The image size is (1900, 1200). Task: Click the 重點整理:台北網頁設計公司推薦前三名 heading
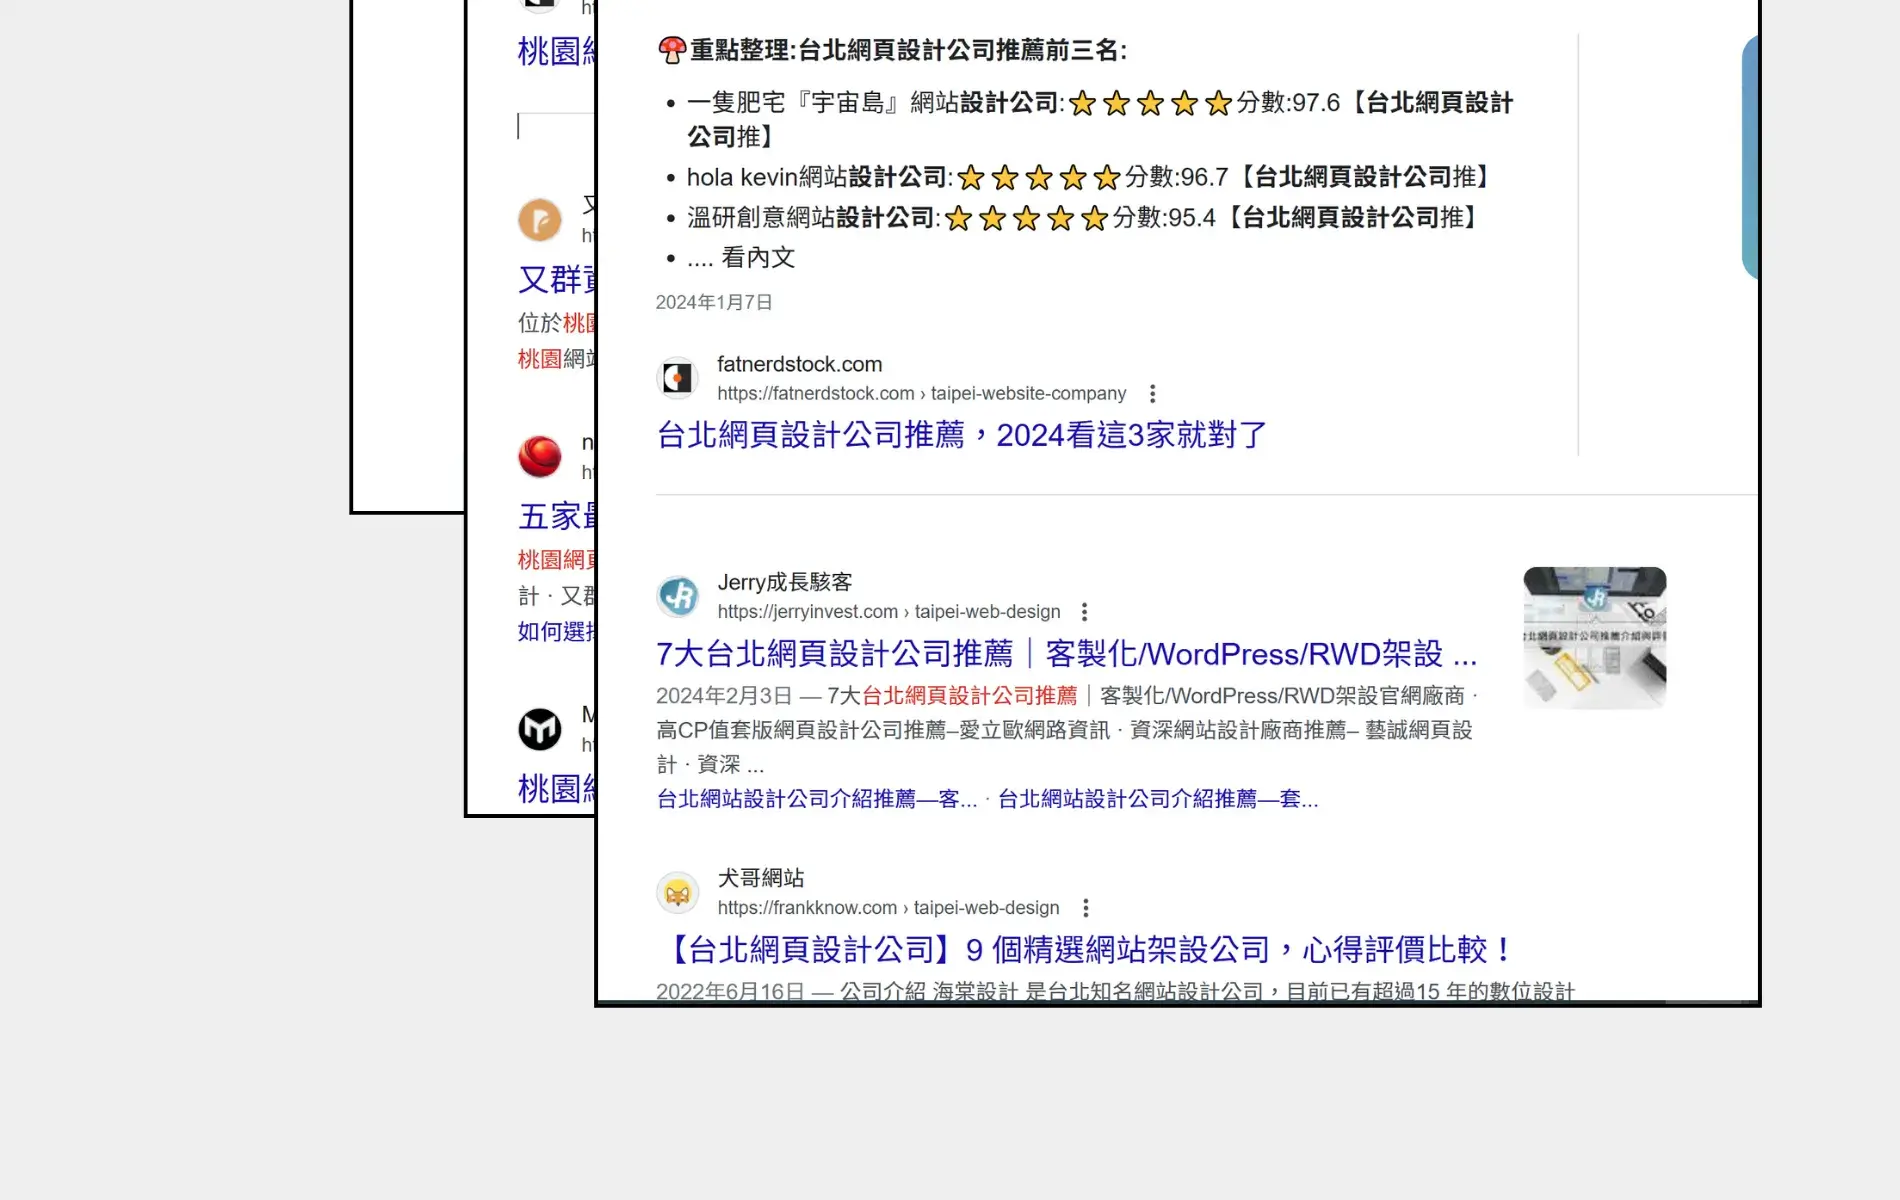[x=892, y=50]
